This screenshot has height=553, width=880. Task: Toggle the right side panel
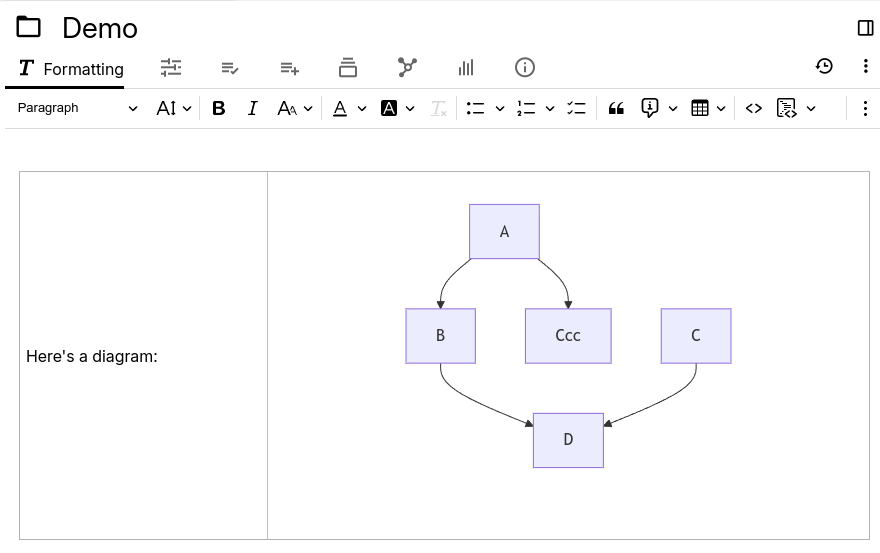pos(866,28)
